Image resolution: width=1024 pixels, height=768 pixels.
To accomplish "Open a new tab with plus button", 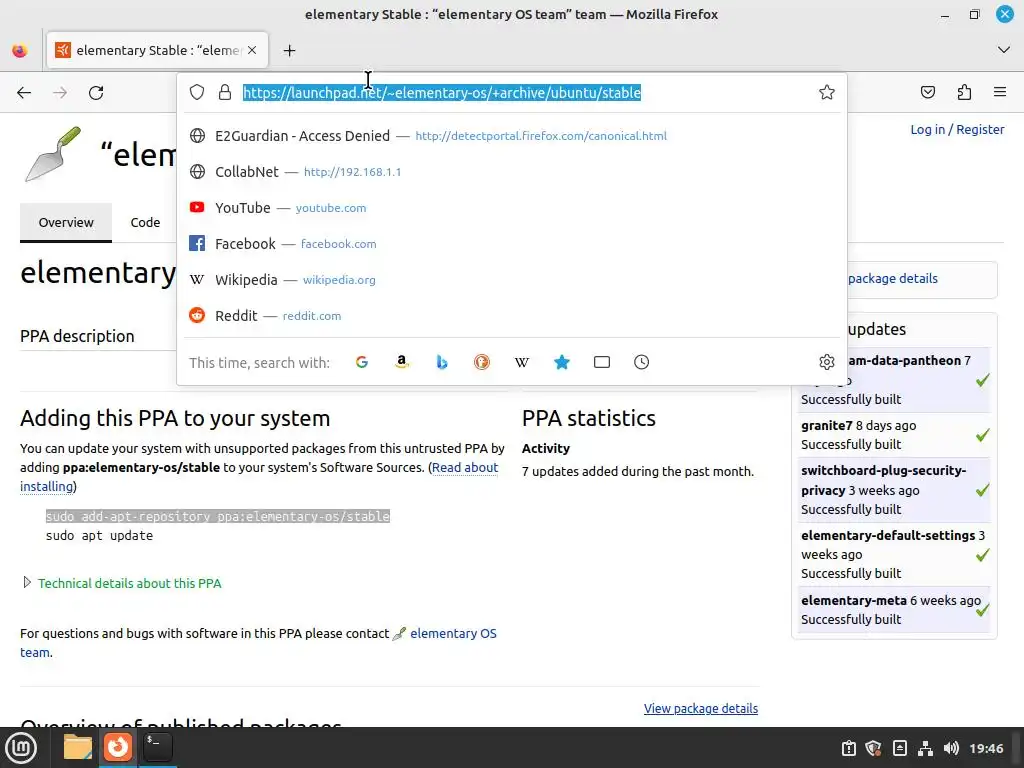I will 289,50.
